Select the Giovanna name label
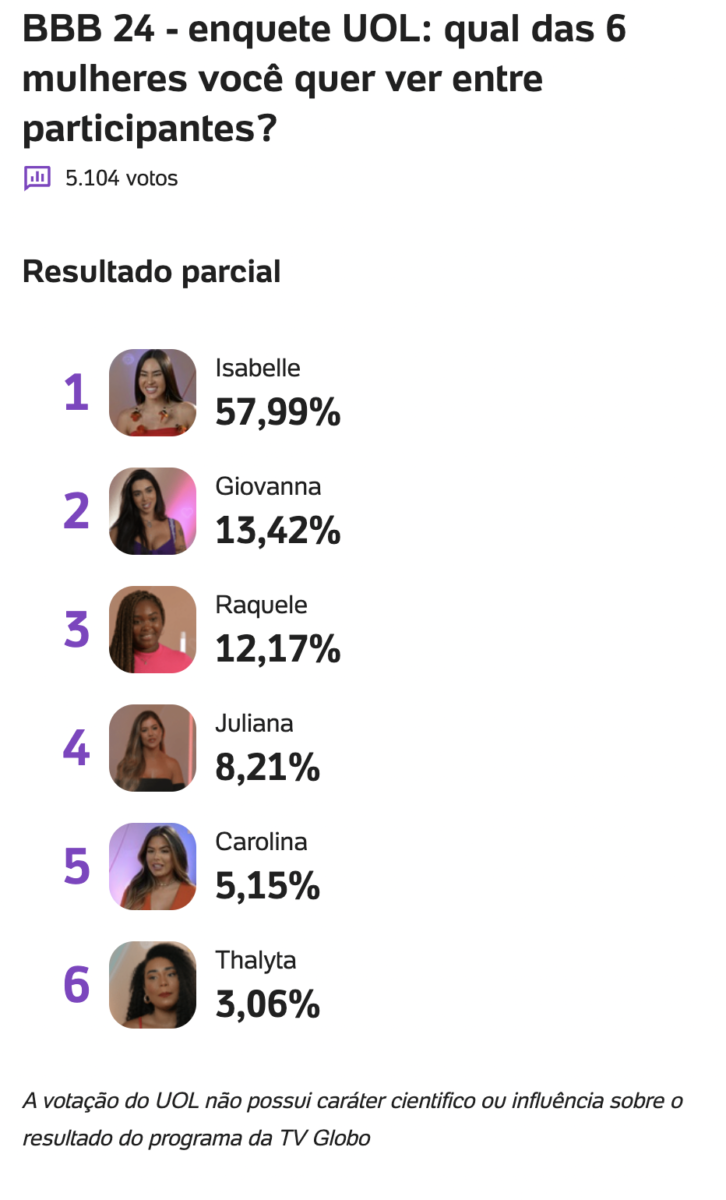The height and width of the screenshot is (1200, 726). 268,487
